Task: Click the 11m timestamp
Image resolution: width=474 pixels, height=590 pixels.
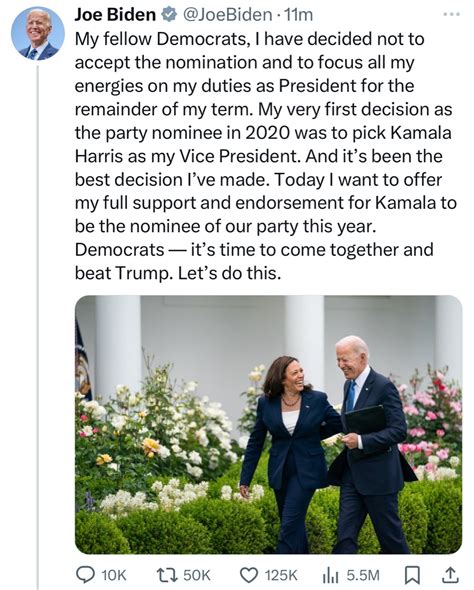Action: pyautogui.click(x=299, y=15)
